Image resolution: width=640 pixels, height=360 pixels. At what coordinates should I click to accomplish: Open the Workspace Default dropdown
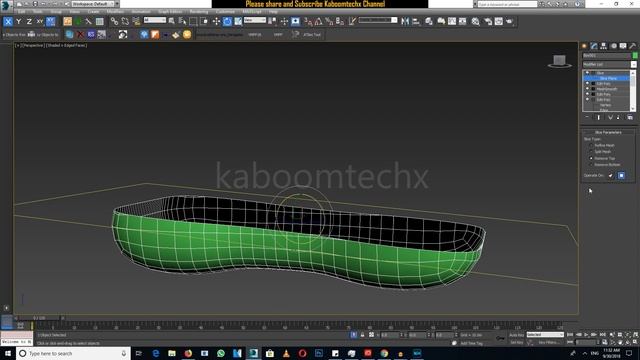point(93,4)
